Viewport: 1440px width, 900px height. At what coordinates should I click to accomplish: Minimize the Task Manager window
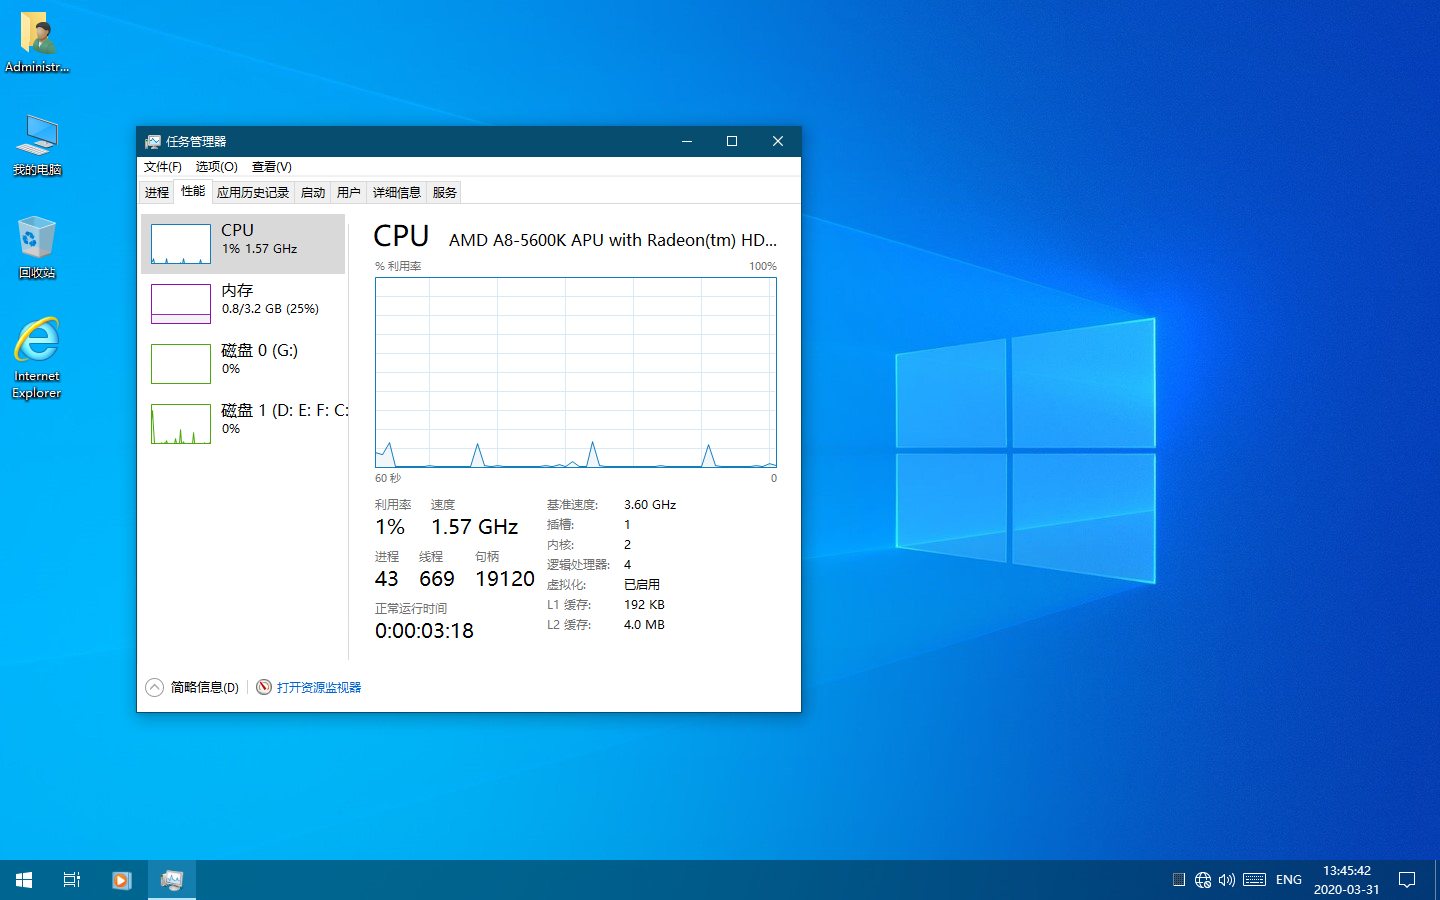[x=687, y=141]
